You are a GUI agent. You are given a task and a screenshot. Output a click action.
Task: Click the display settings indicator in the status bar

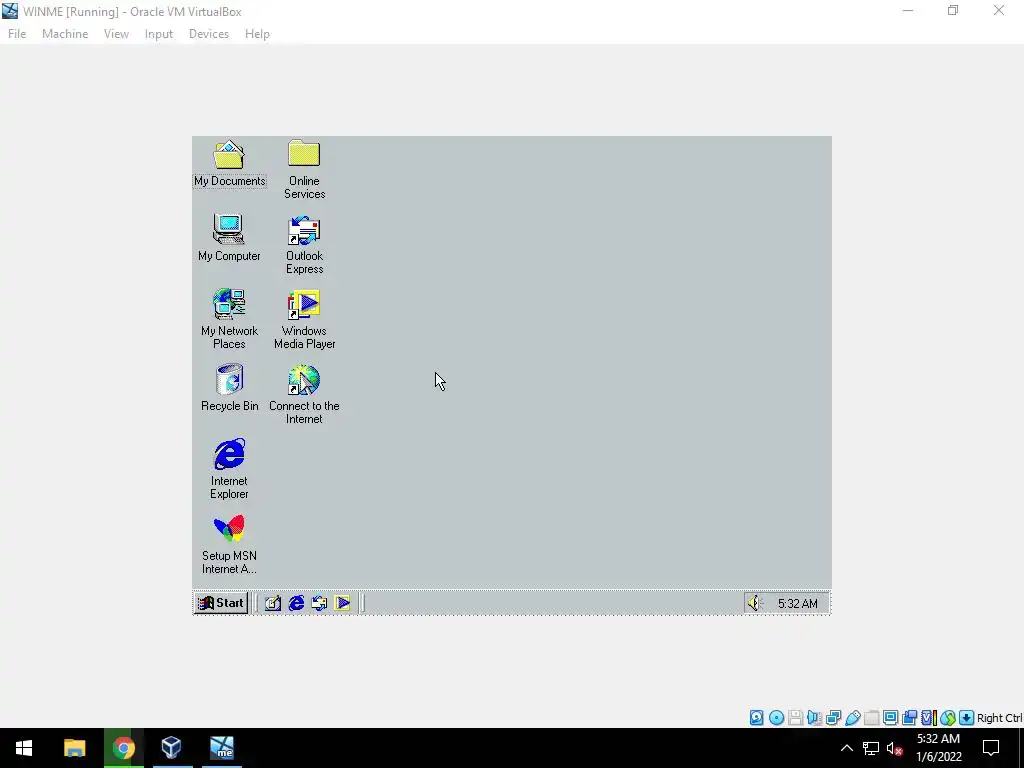point(890,718)
